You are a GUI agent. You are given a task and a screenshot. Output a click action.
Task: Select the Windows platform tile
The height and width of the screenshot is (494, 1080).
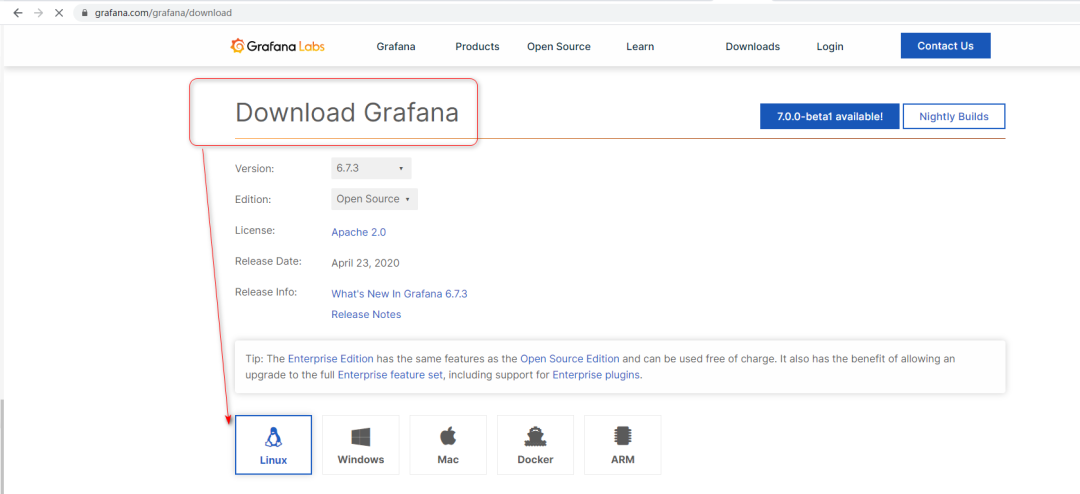click(x=361, y=444)
